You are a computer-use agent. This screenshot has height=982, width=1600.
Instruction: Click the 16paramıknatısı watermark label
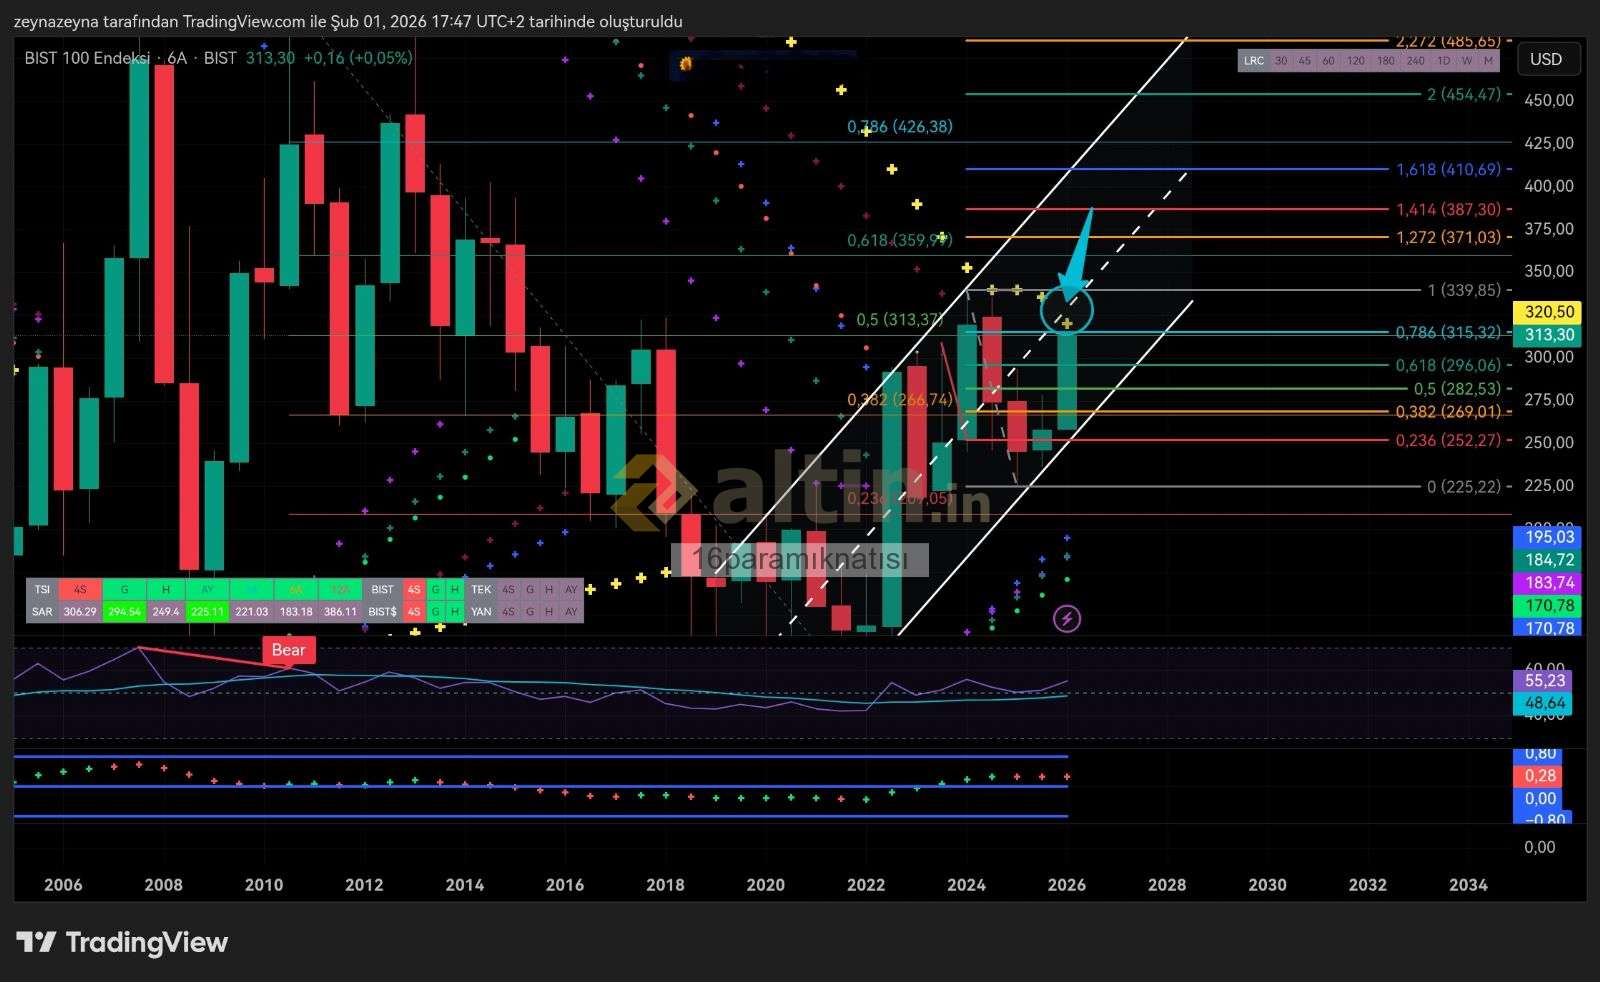805,559
